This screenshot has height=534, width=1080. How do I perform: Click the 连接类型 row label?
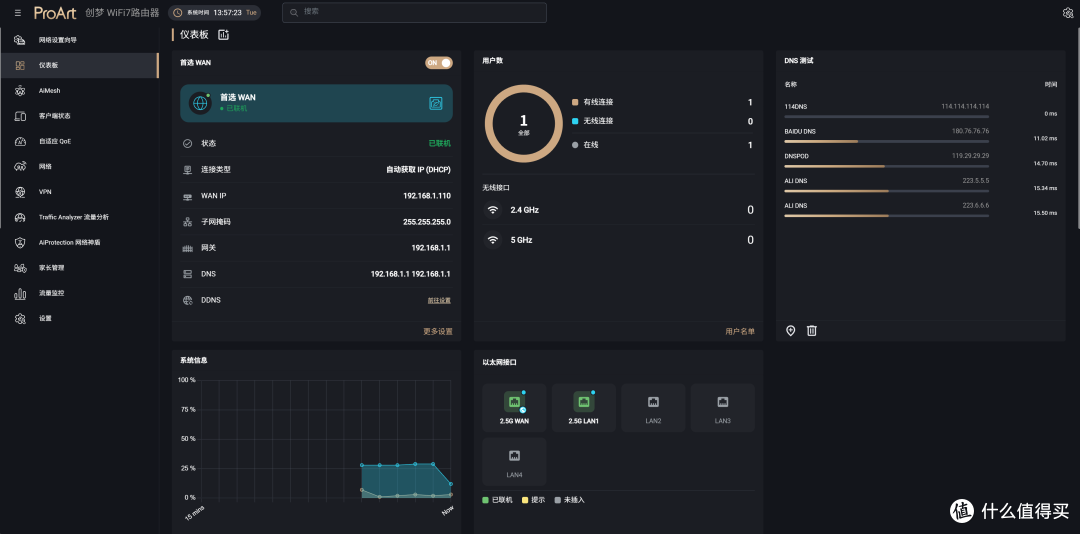tap(216, 170)
